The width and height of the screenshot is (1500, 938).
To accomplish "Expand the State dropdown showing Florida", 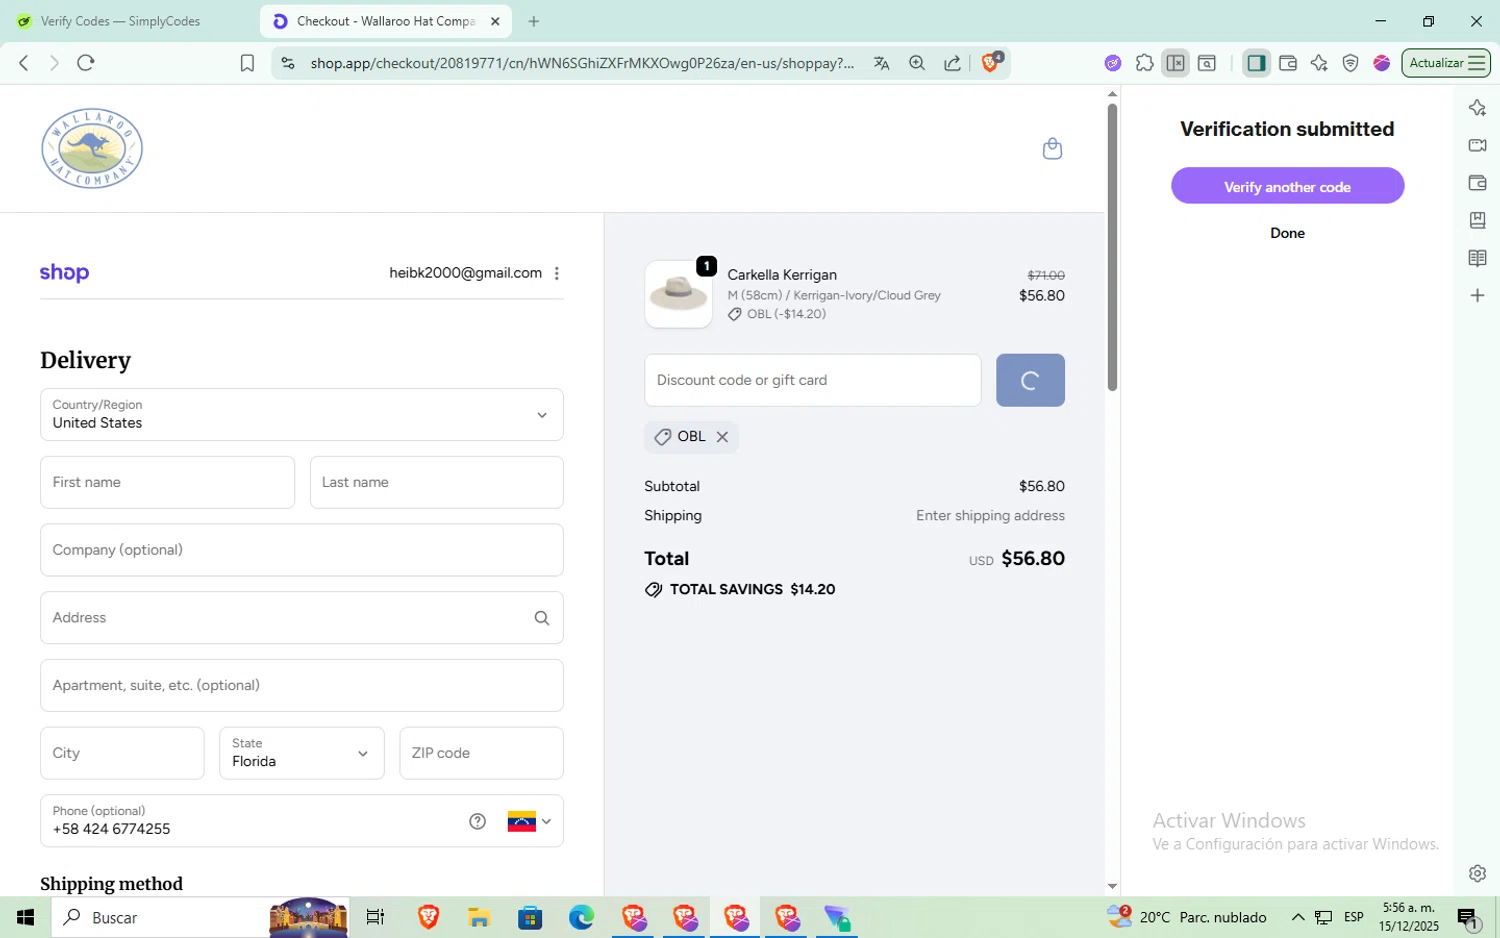I will coord(301,753).
